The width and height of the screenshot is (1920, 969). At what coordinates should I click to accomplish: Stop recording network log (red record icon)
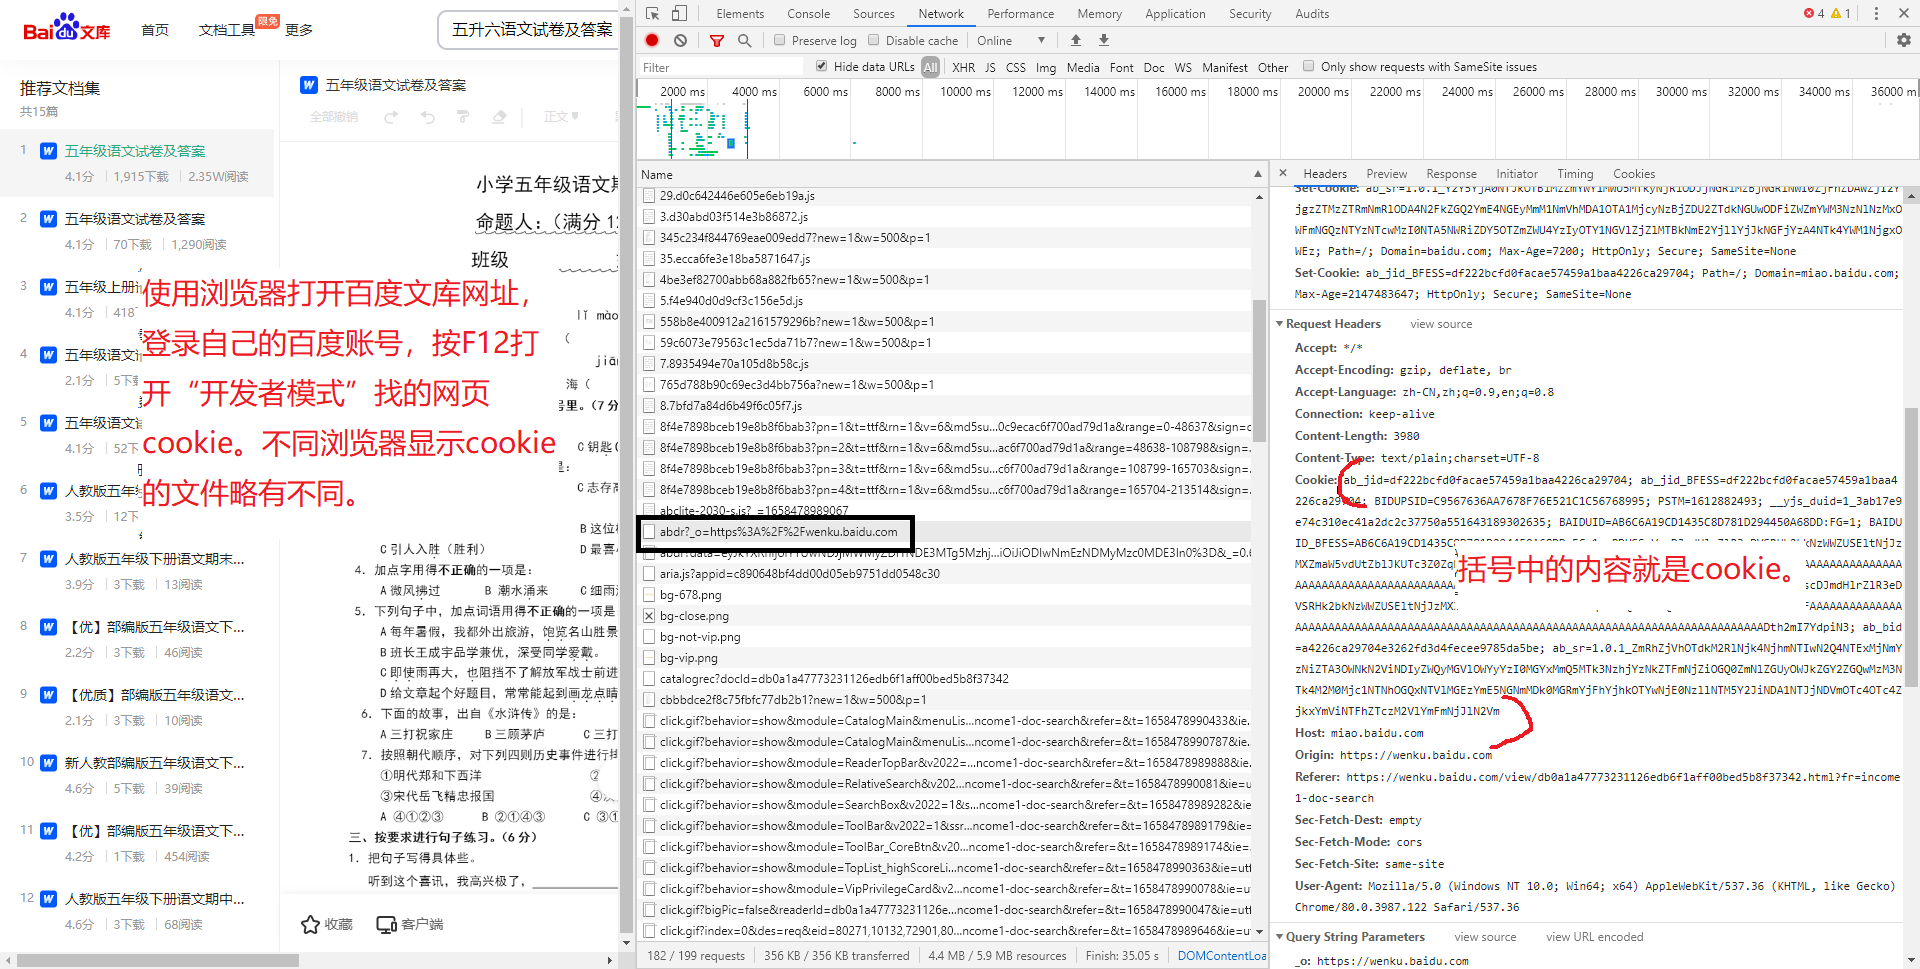652,40
